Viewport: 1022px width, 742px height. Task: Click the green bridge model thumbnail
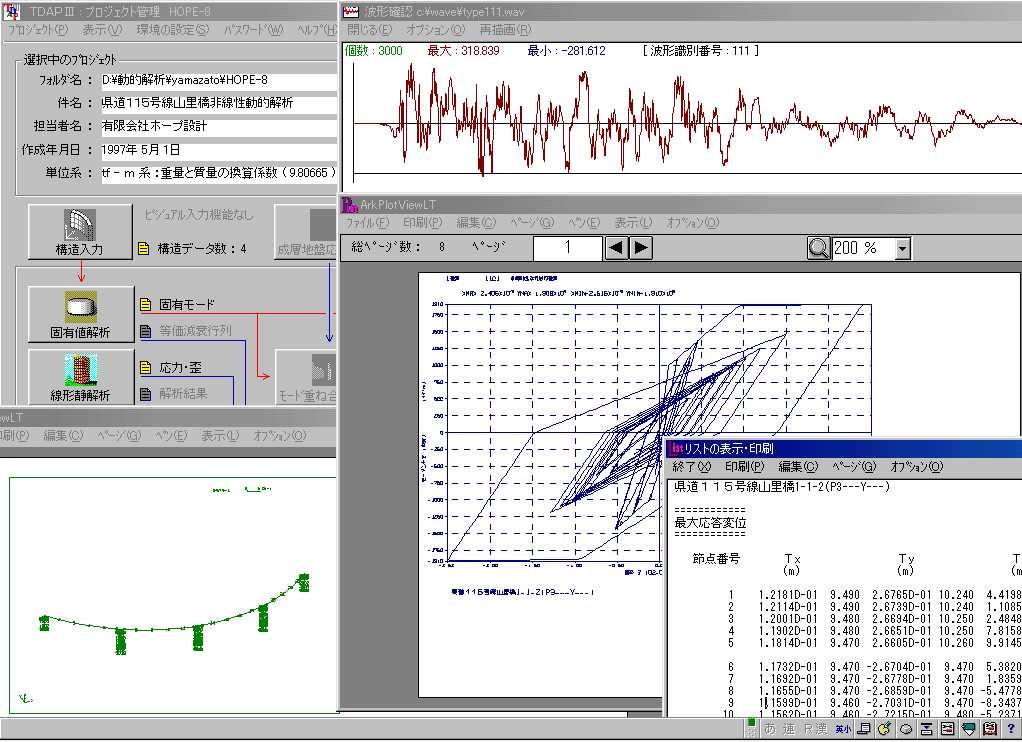[173, 613]
